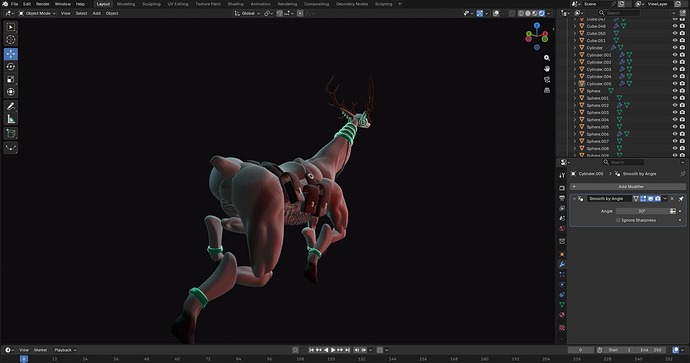The width and height of the screenshot is (690, 363).
Task: Click the current frame marker in timeline
Action: 24,359
